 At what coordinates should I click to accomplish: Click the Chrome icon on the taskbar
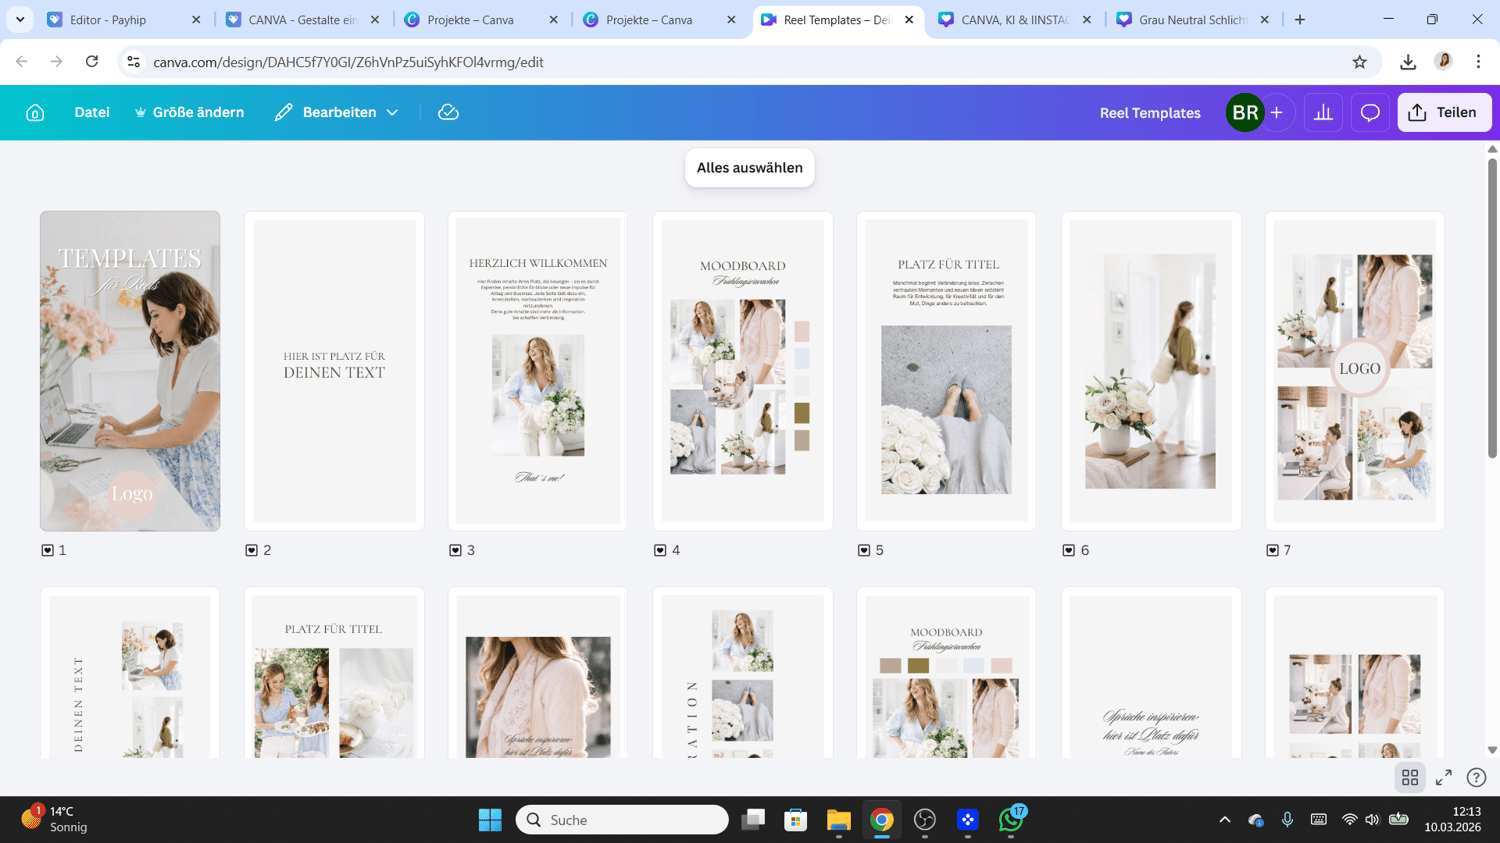coord(881,820)
